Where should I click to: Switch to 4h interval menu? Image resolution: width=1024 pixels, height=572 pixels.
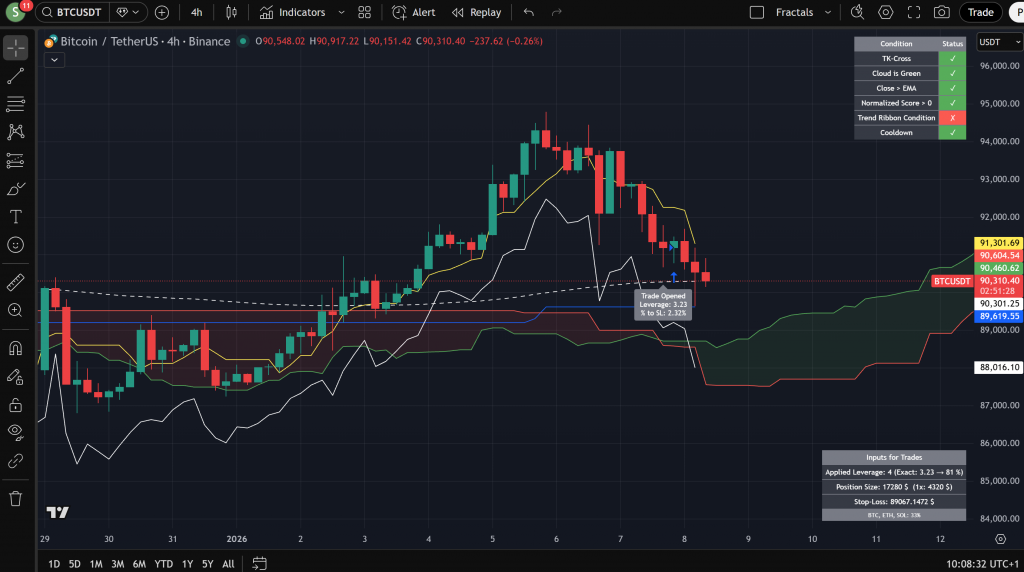tap(197, 12)
